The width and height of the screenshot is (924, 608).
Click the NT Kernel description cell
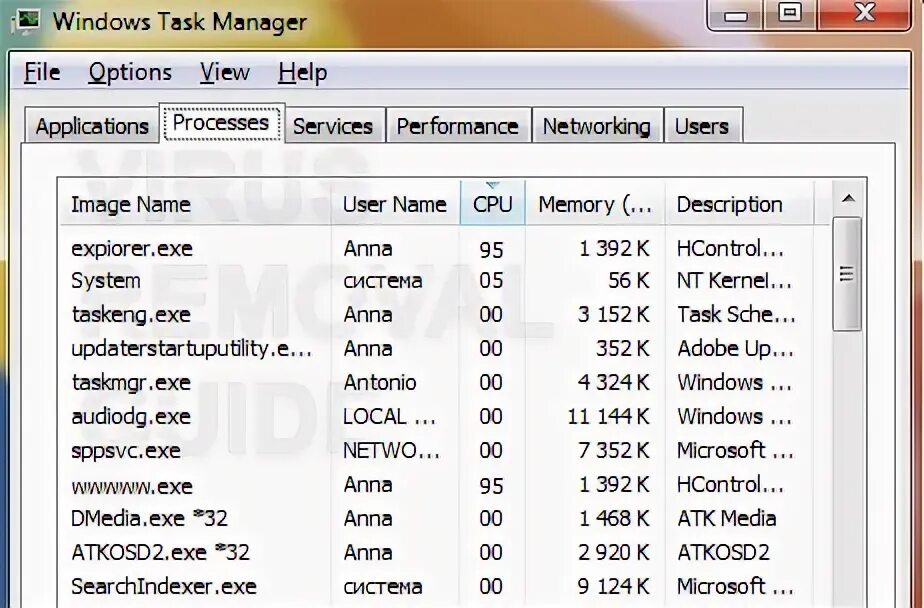734,280
